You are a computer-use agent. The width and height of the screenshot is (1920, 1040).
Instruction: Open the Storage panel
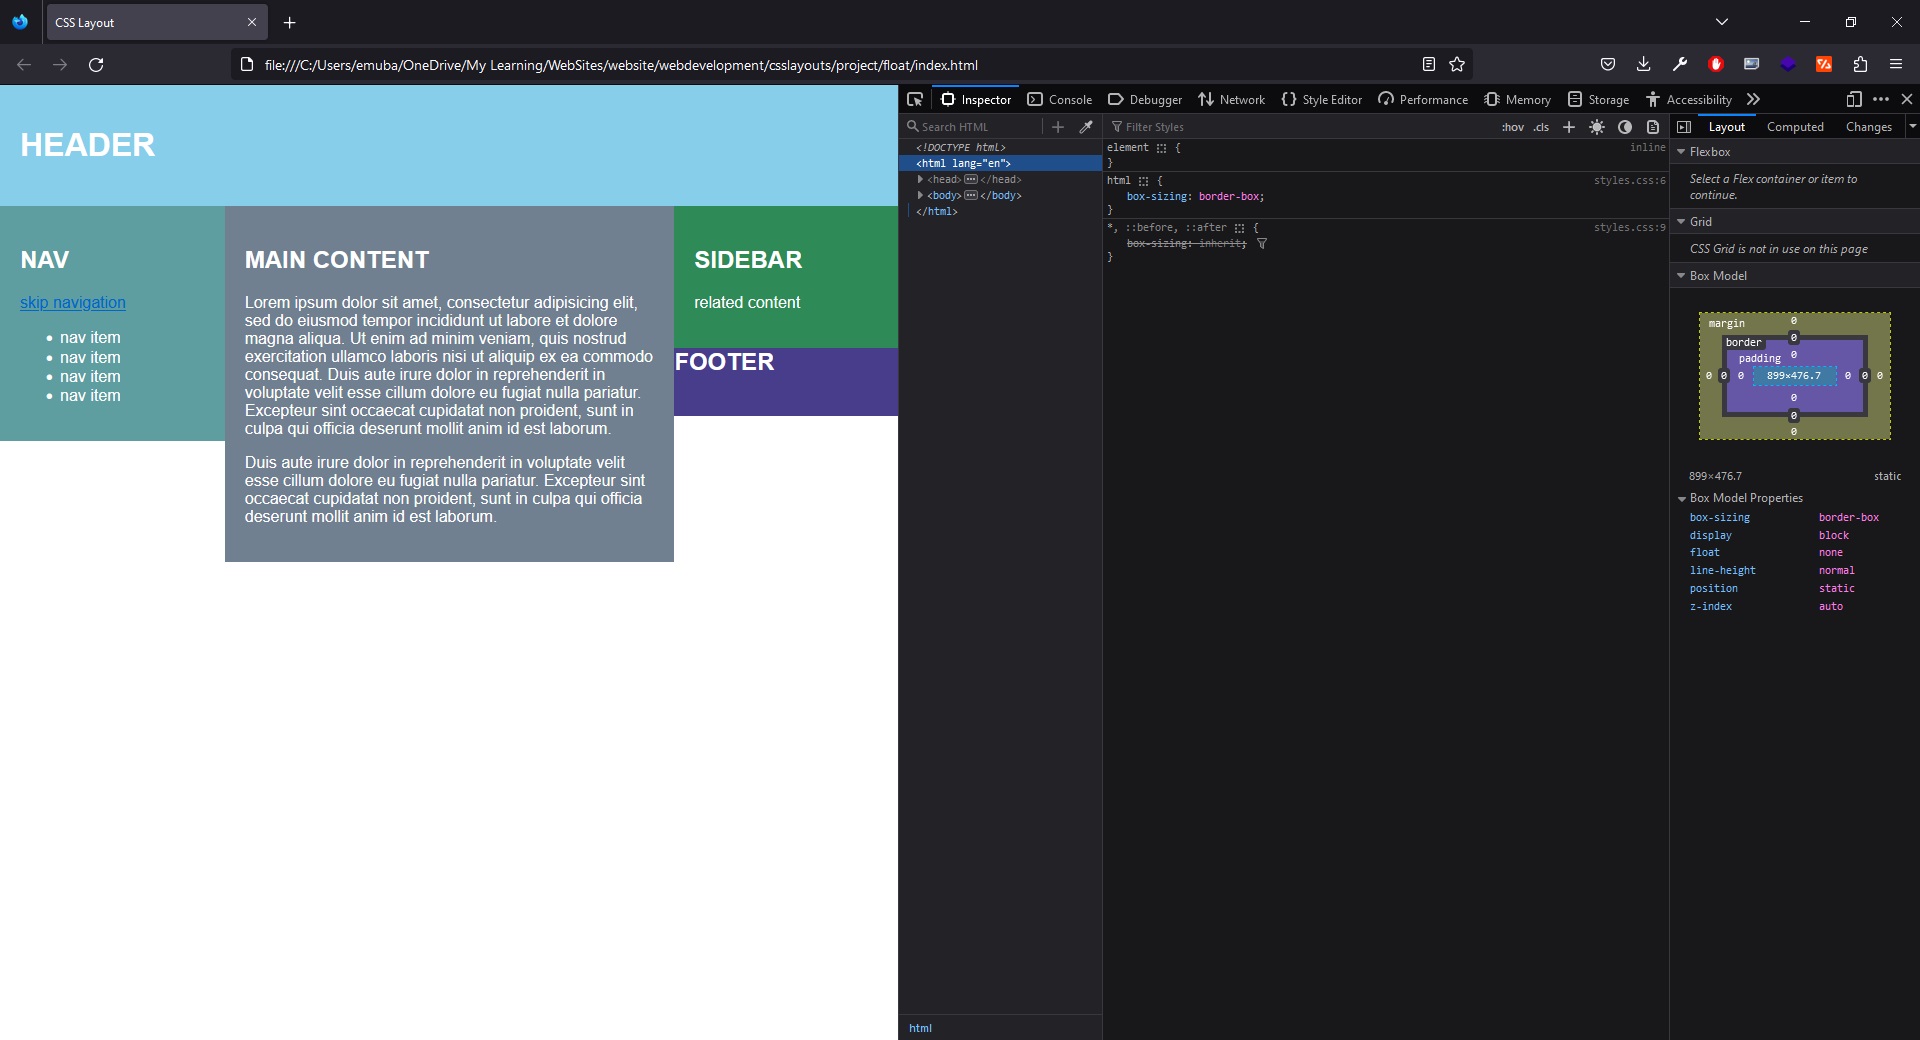(1598, 99)
